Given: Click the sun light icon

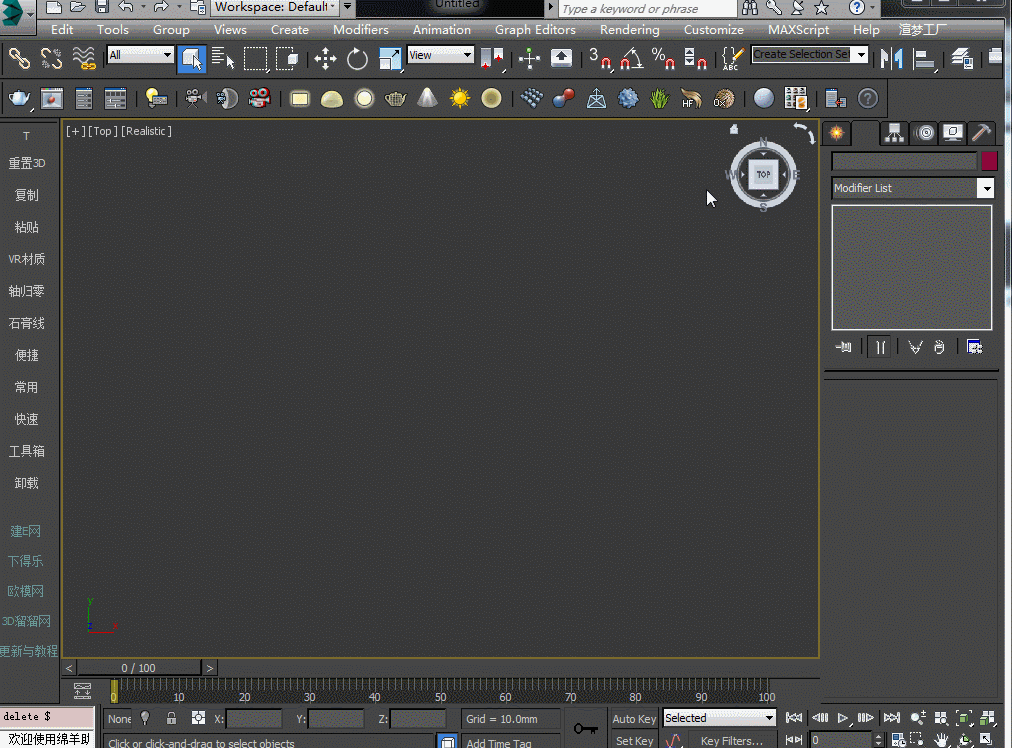Looking at the screenshot, I should click(x=459, y=98).
